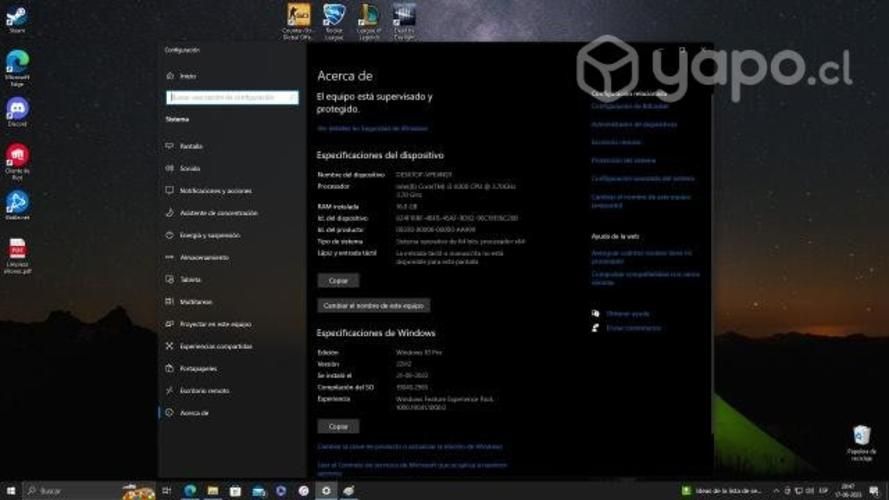Open the pinned notification item in taskbar tray

click(x=721, y=490)
